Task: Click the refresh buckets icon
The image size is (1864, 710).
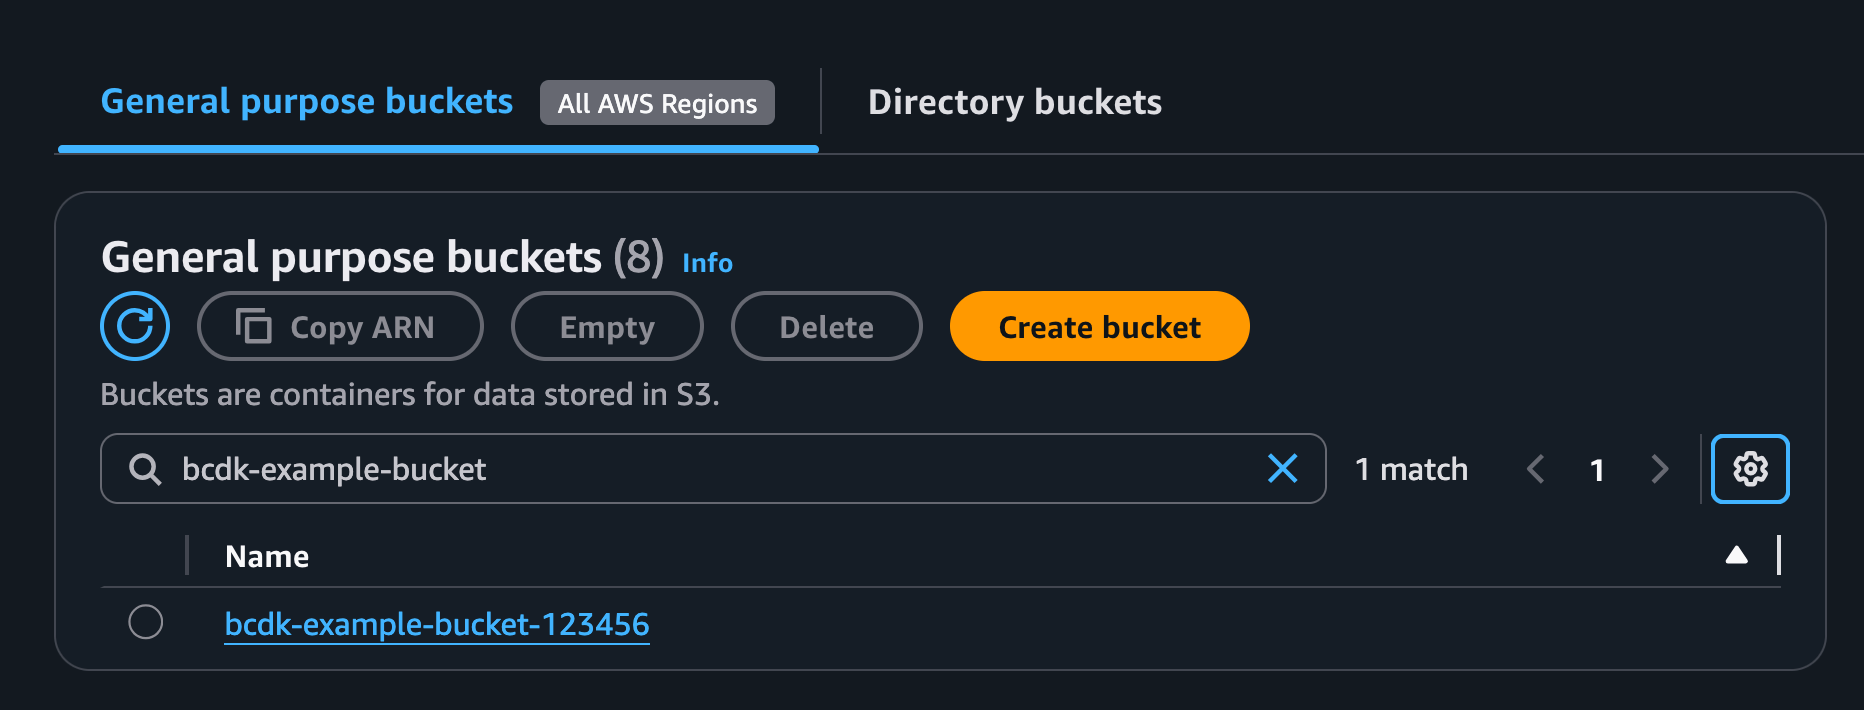Action: pyautogui.click(x=136, y=326)
